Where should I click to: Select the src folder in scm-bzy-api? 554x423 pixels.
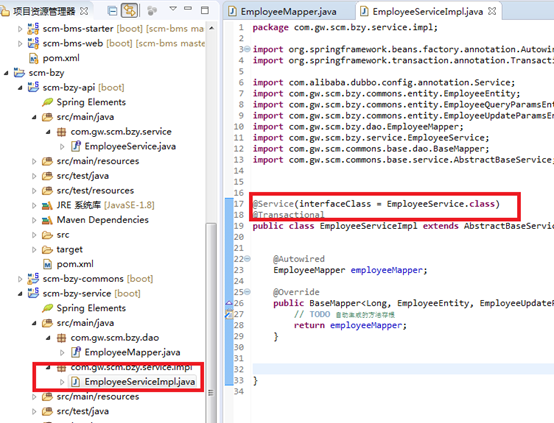click(63, 235)
